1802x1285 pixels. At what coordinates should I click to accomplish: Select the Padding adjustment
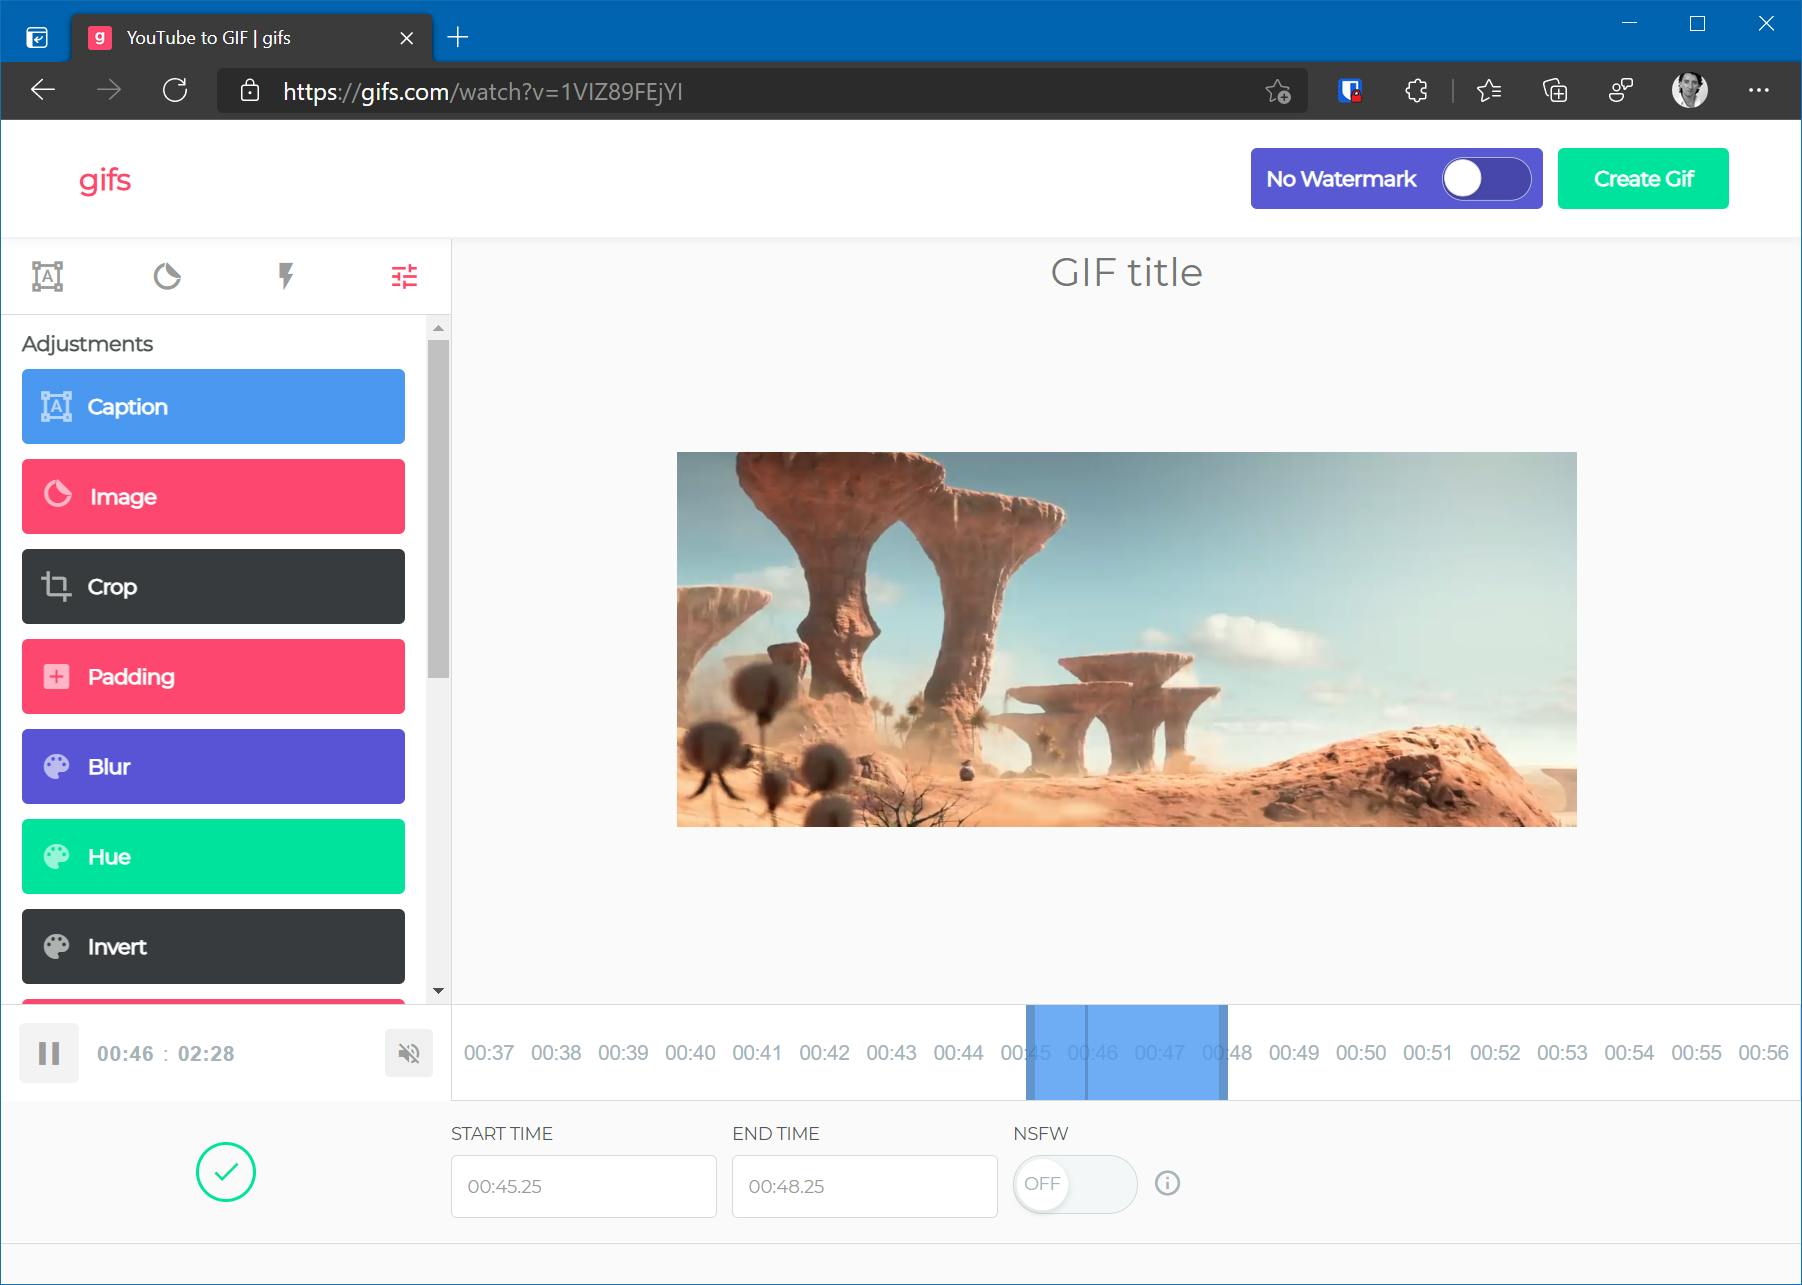tap(213, 676)
